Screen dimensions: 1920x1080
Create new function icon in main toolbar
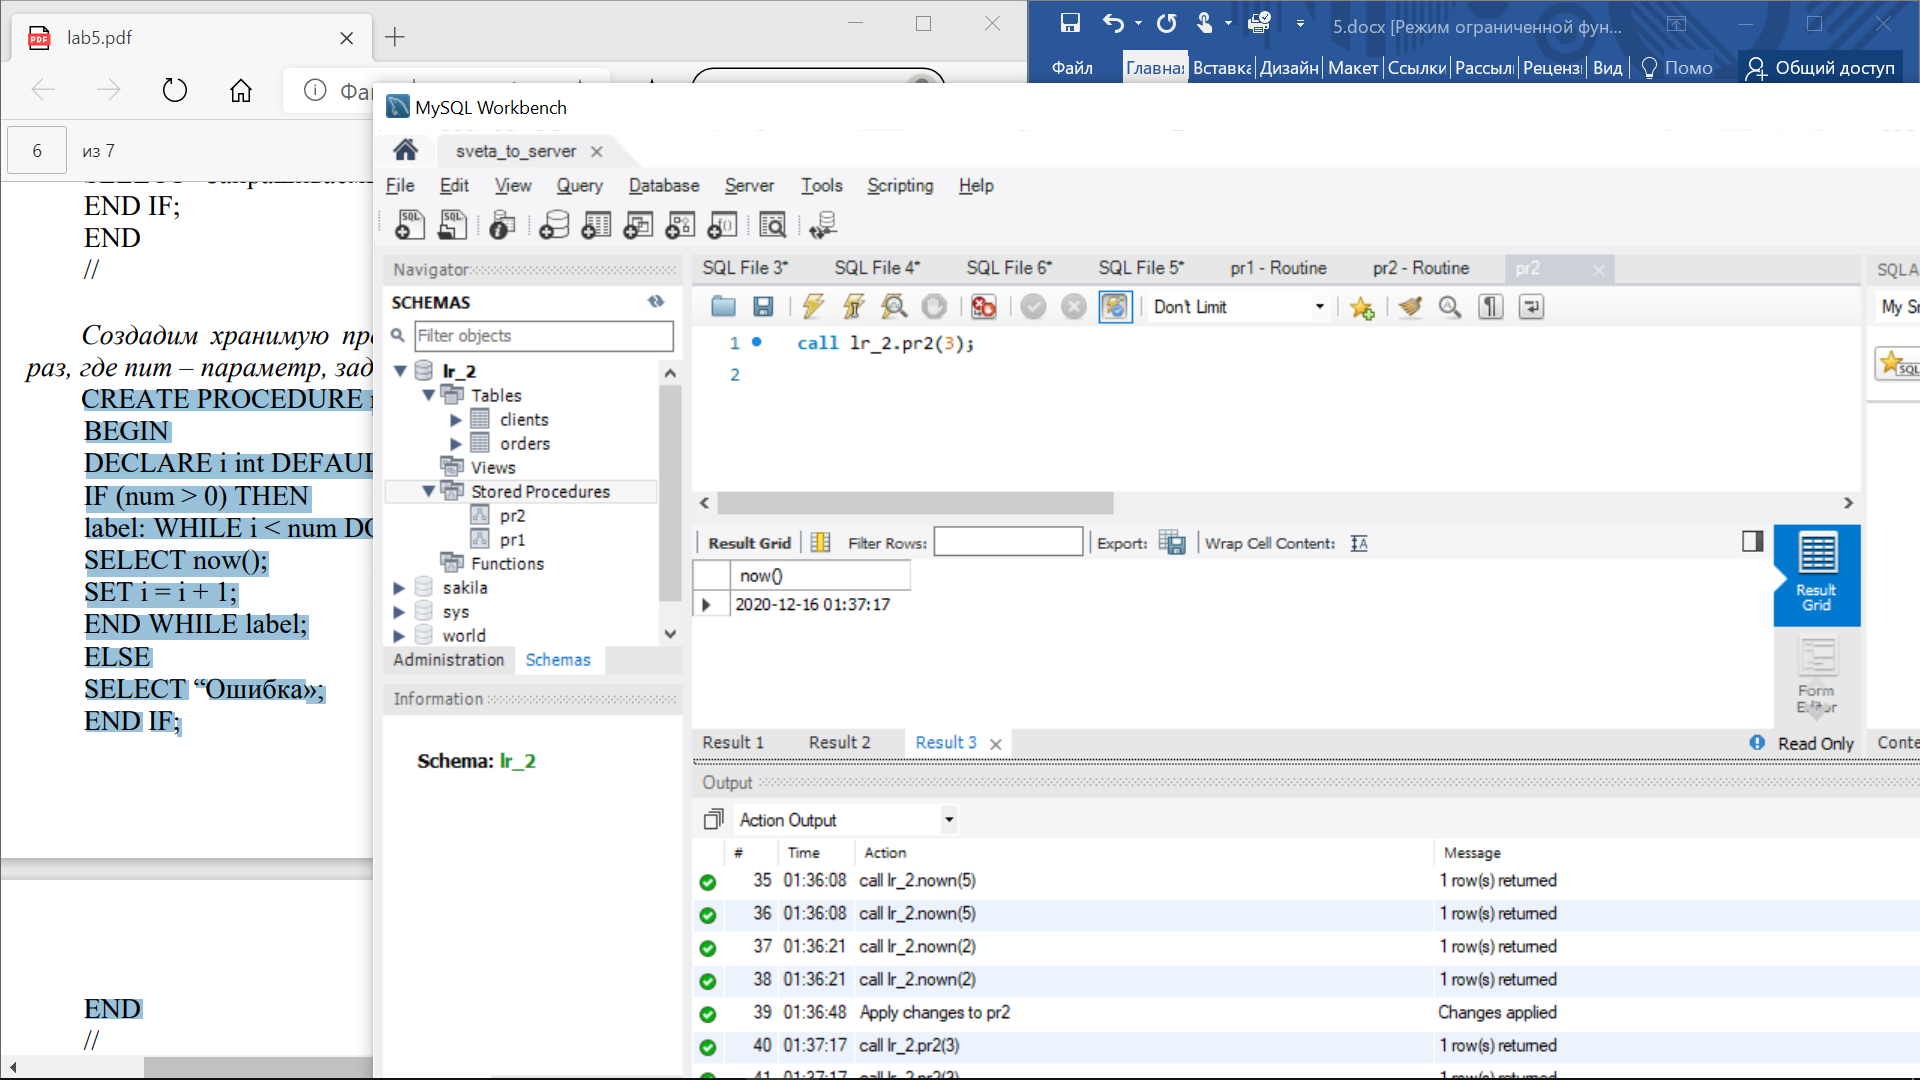tap(722, 225)
